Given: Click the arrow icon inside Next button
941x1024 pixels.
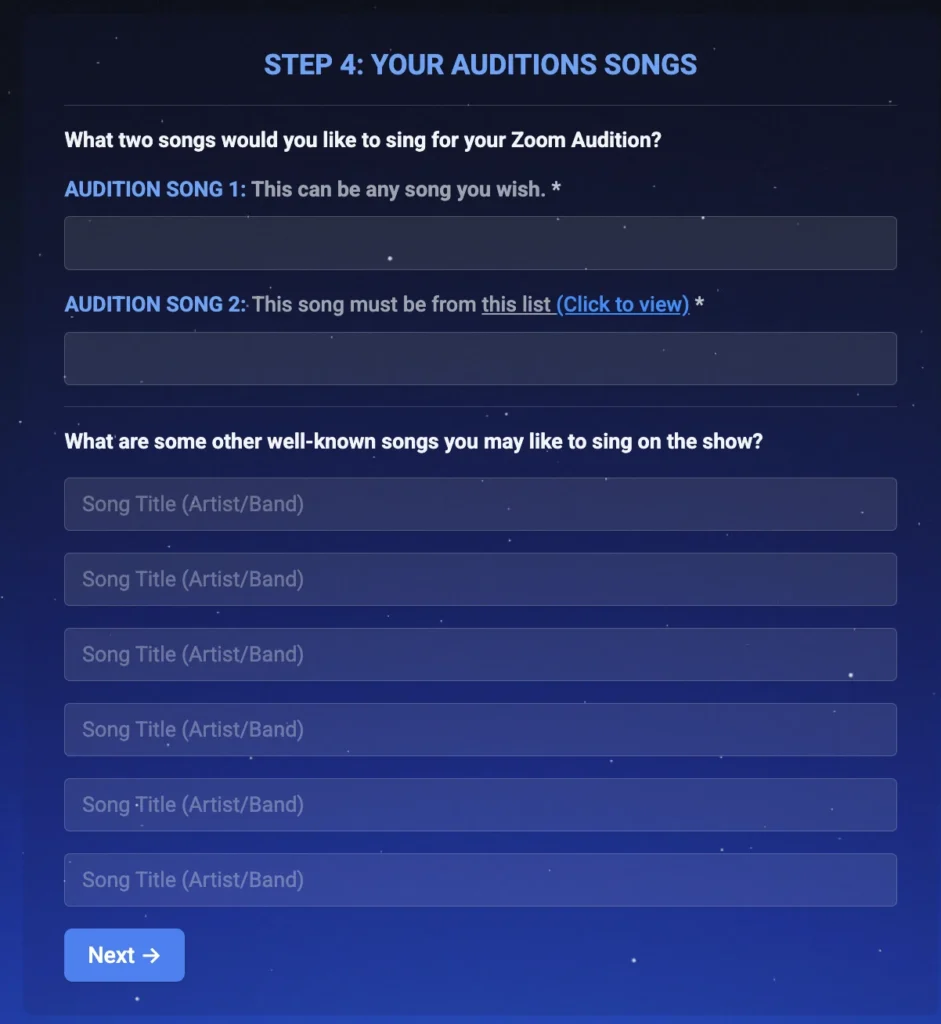Looking at the screenshot, I should [x=151, y=955].
